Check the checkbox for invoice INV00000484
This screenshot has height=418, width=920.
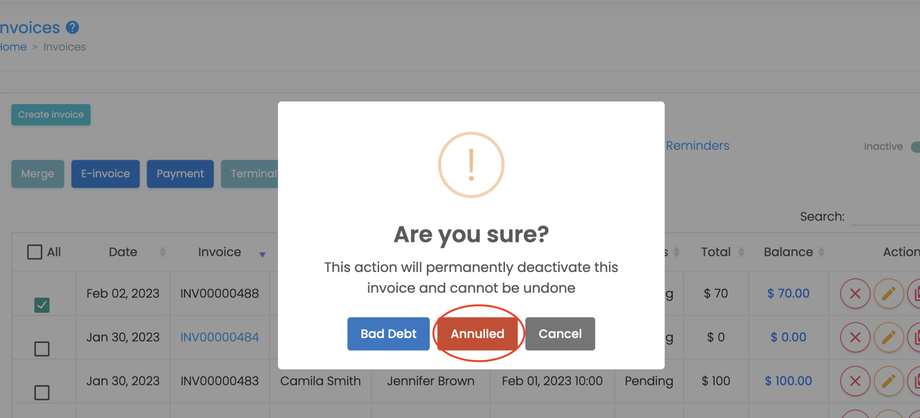(x=42, y=349)
